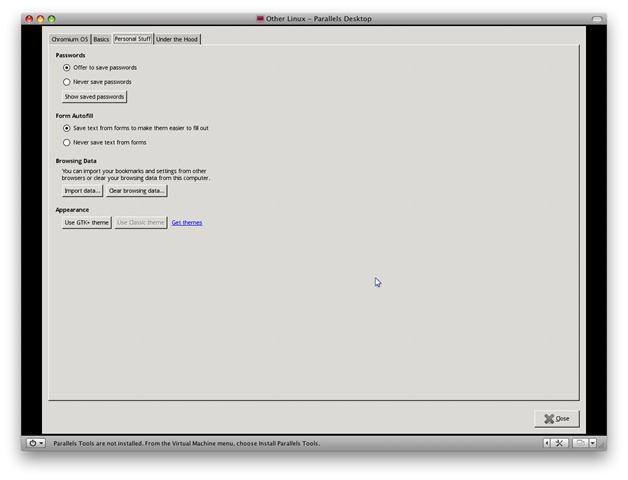Select Offer to save passwords option
628x480 pixels.
(67, 68)
